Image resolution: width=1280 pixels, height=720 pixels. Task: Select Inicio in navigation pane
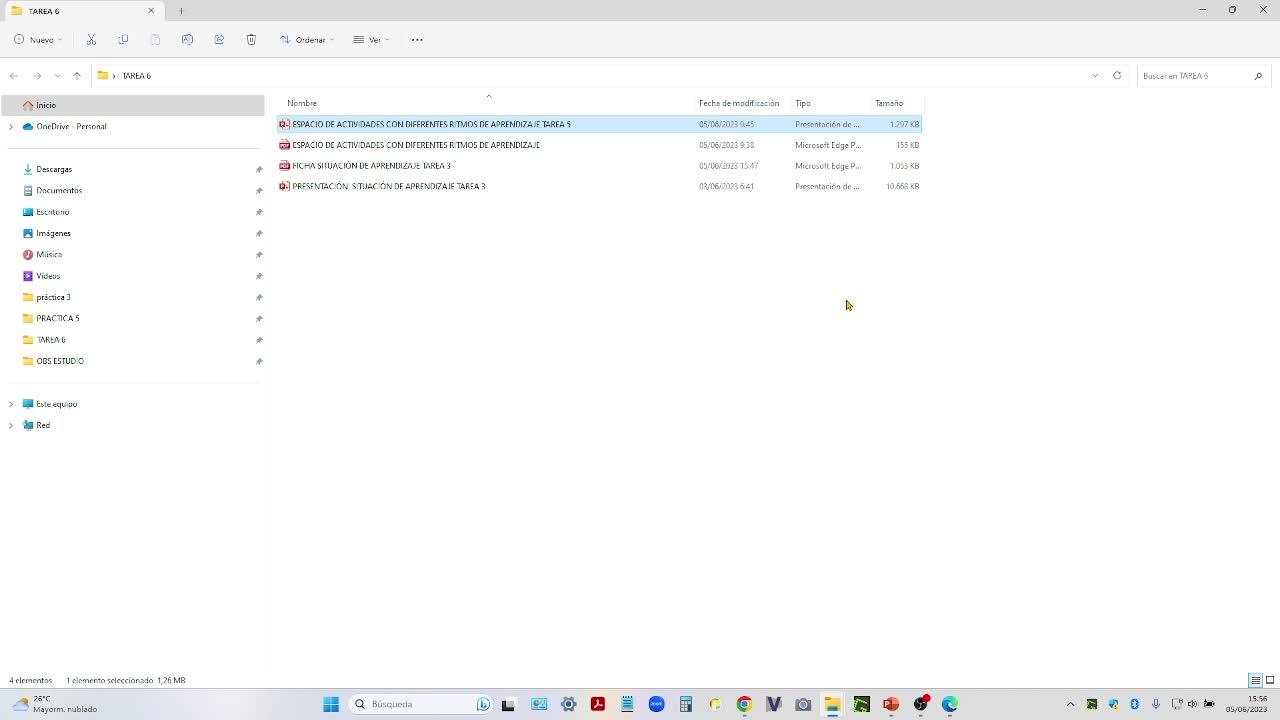coord(133,105)
